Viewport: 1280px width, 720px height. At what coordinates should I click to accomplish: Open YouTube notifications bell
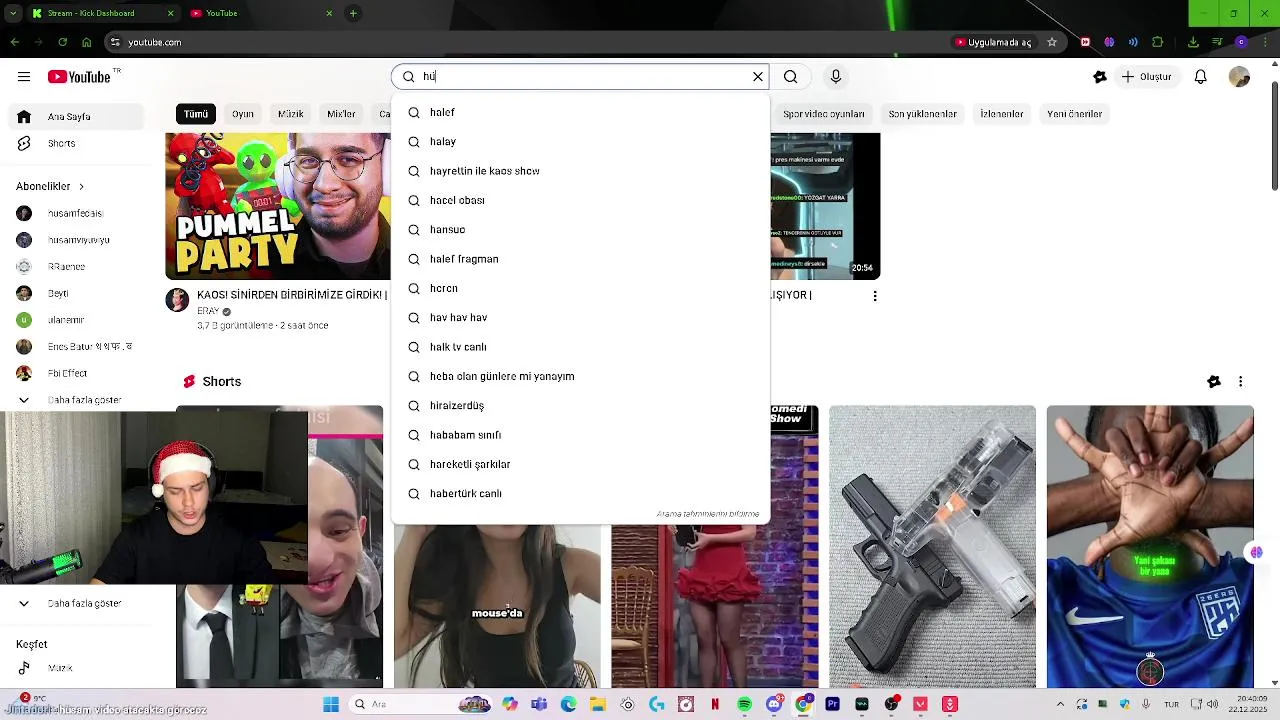tap(1201, 77)
